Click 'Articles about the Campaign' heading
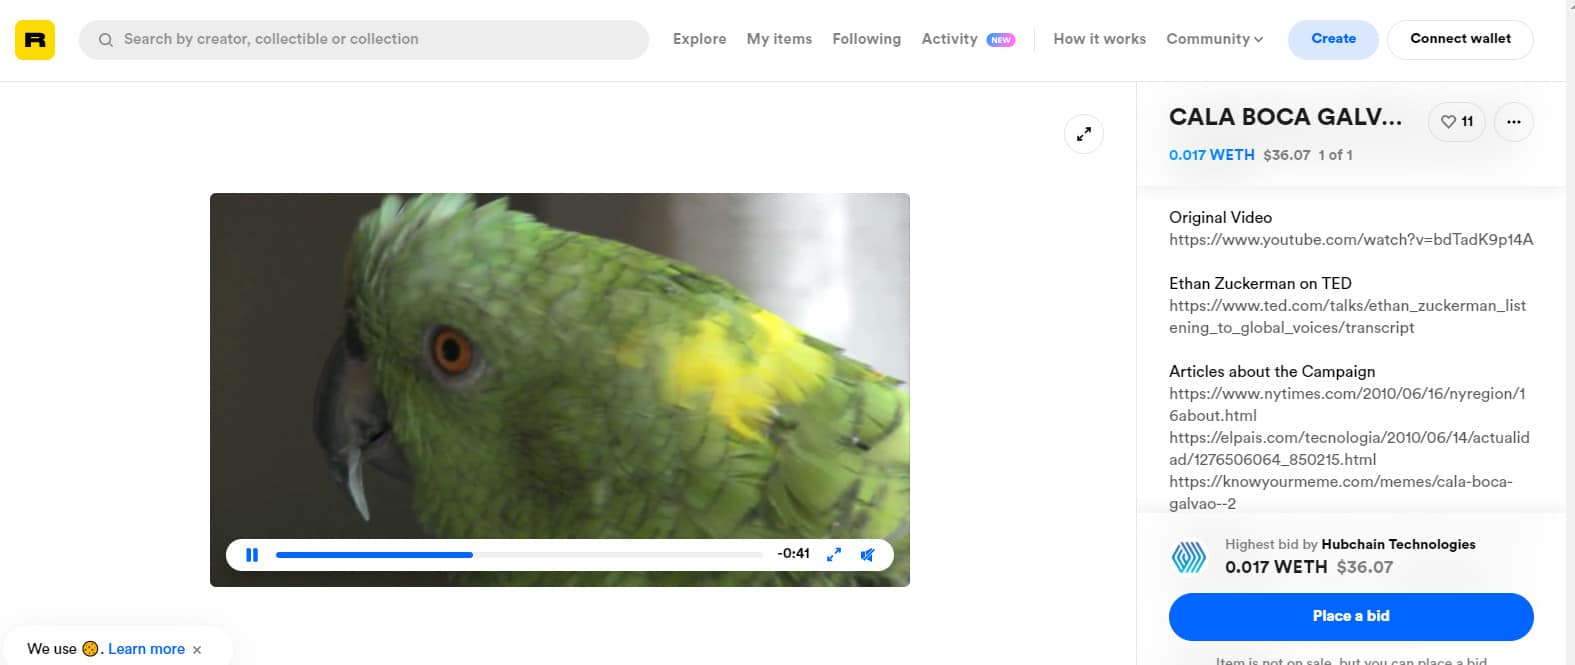 (x=1272, y=371)
